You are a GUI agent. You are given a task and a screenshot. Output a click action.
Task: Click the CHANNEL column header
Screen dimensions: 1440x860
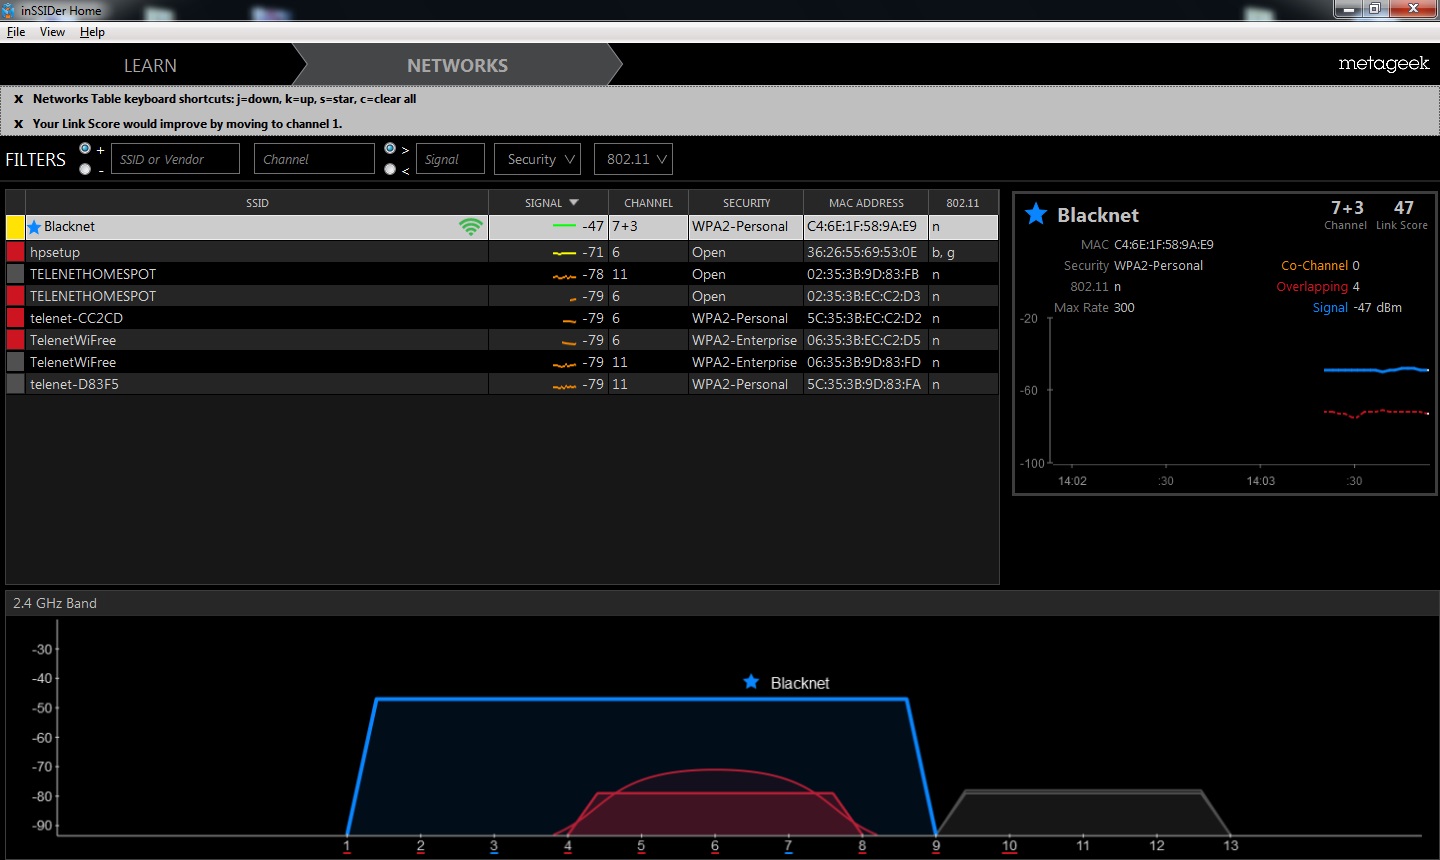pyautogui.click(x=648, y=203)
